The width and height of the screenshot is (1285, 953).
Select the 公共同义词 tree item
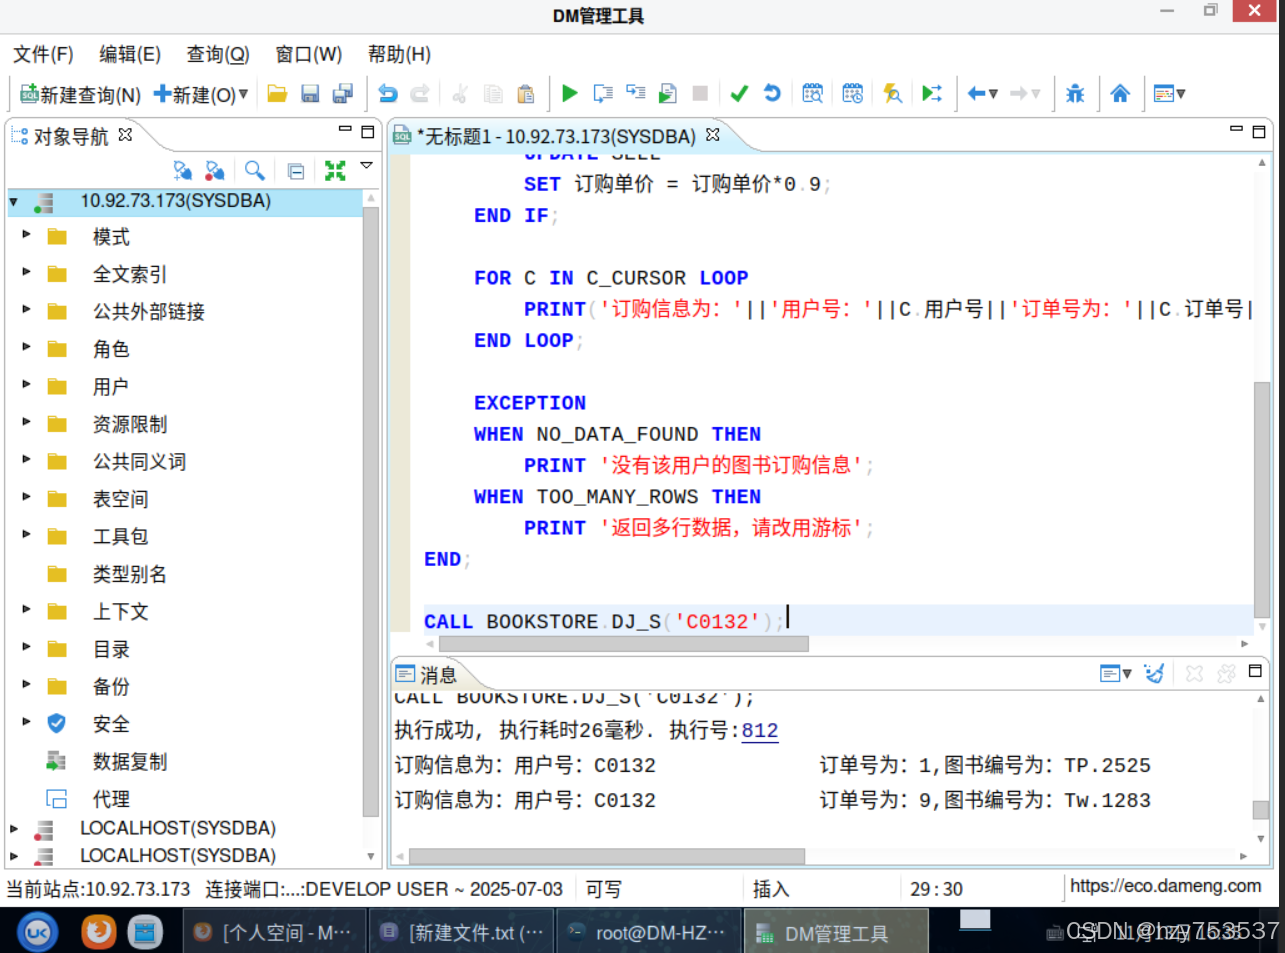coord(139,461)
